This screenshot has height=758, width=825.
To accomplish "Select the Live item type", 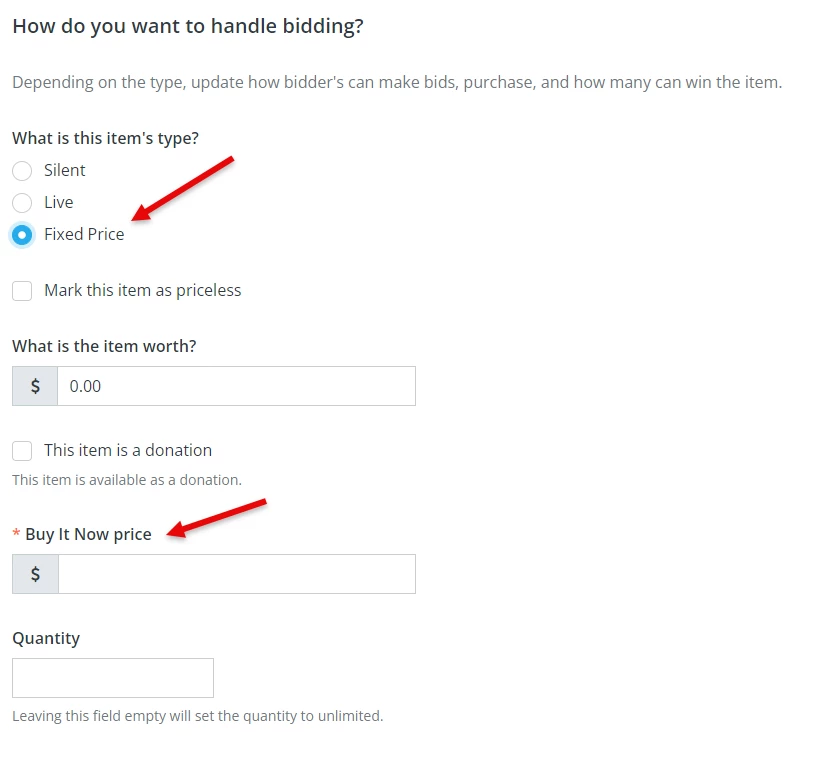I will [22, 202].
